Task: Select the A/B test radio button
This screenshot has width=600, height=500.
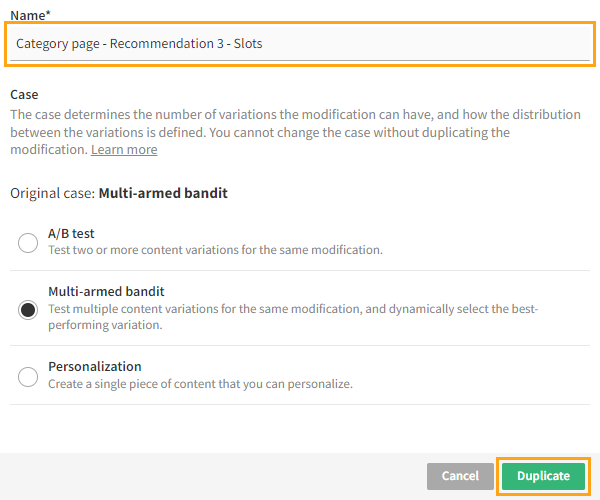Action: (28, 242)
